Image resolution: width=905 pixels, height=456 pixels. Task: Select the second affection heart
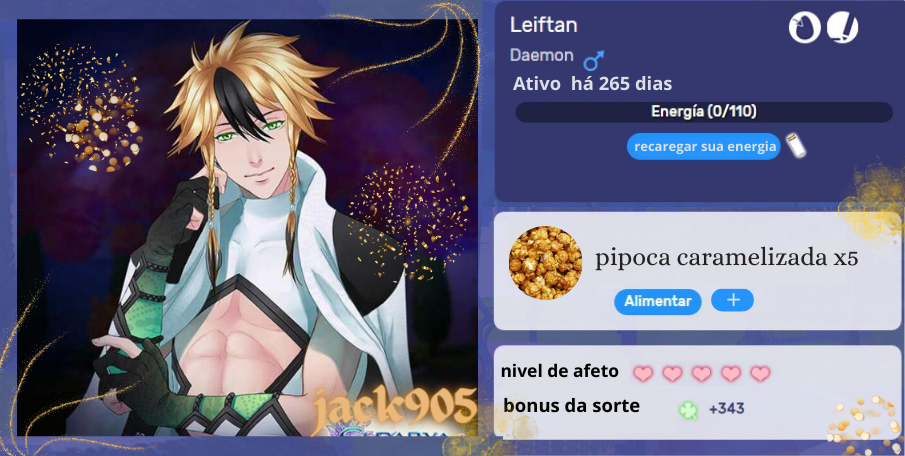coord(672,374)
